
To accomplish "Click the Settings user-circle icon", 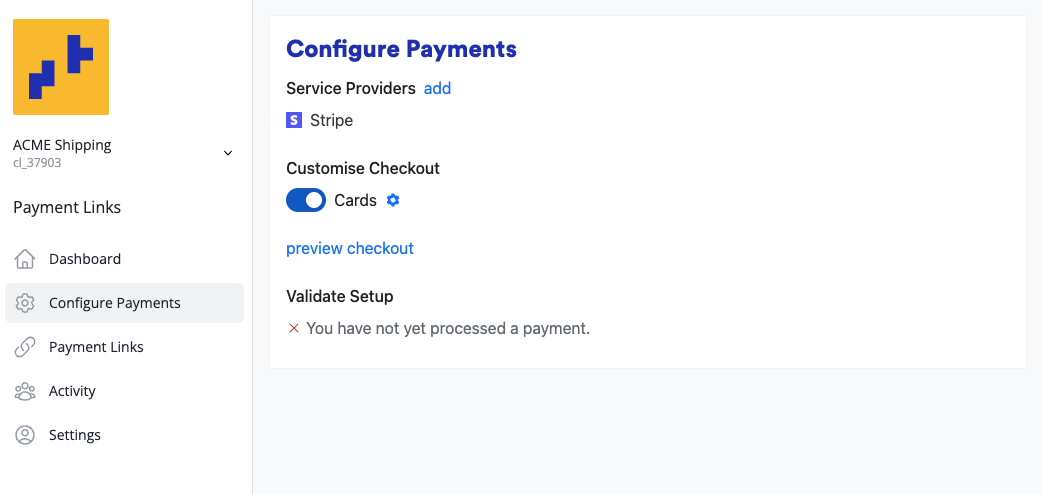I will (25, 435).
